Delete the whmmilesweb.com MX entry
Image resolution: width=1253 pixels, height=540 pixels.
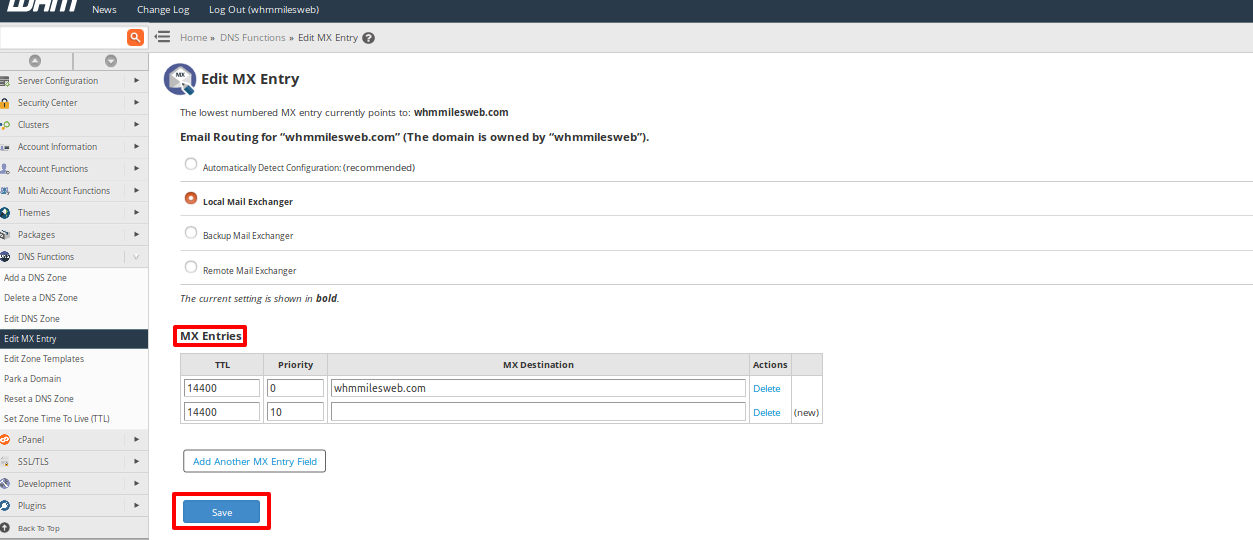click(x=766, y=388)
